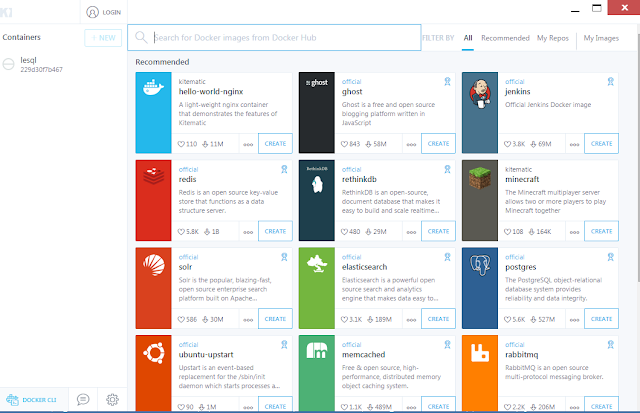
Task: Click the minecraft grass block icon
Action: pos(480,178)
